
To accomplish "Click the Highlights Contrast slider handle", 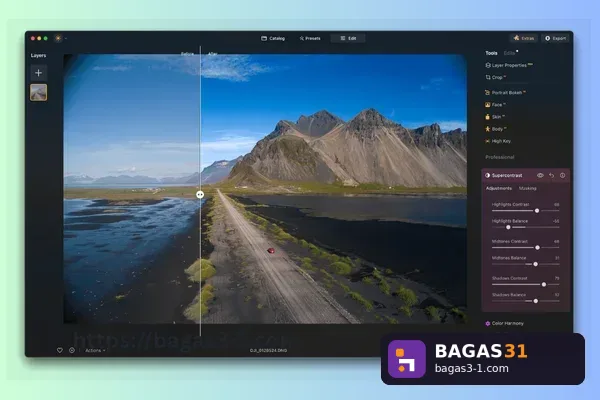I will click(537, 211).
